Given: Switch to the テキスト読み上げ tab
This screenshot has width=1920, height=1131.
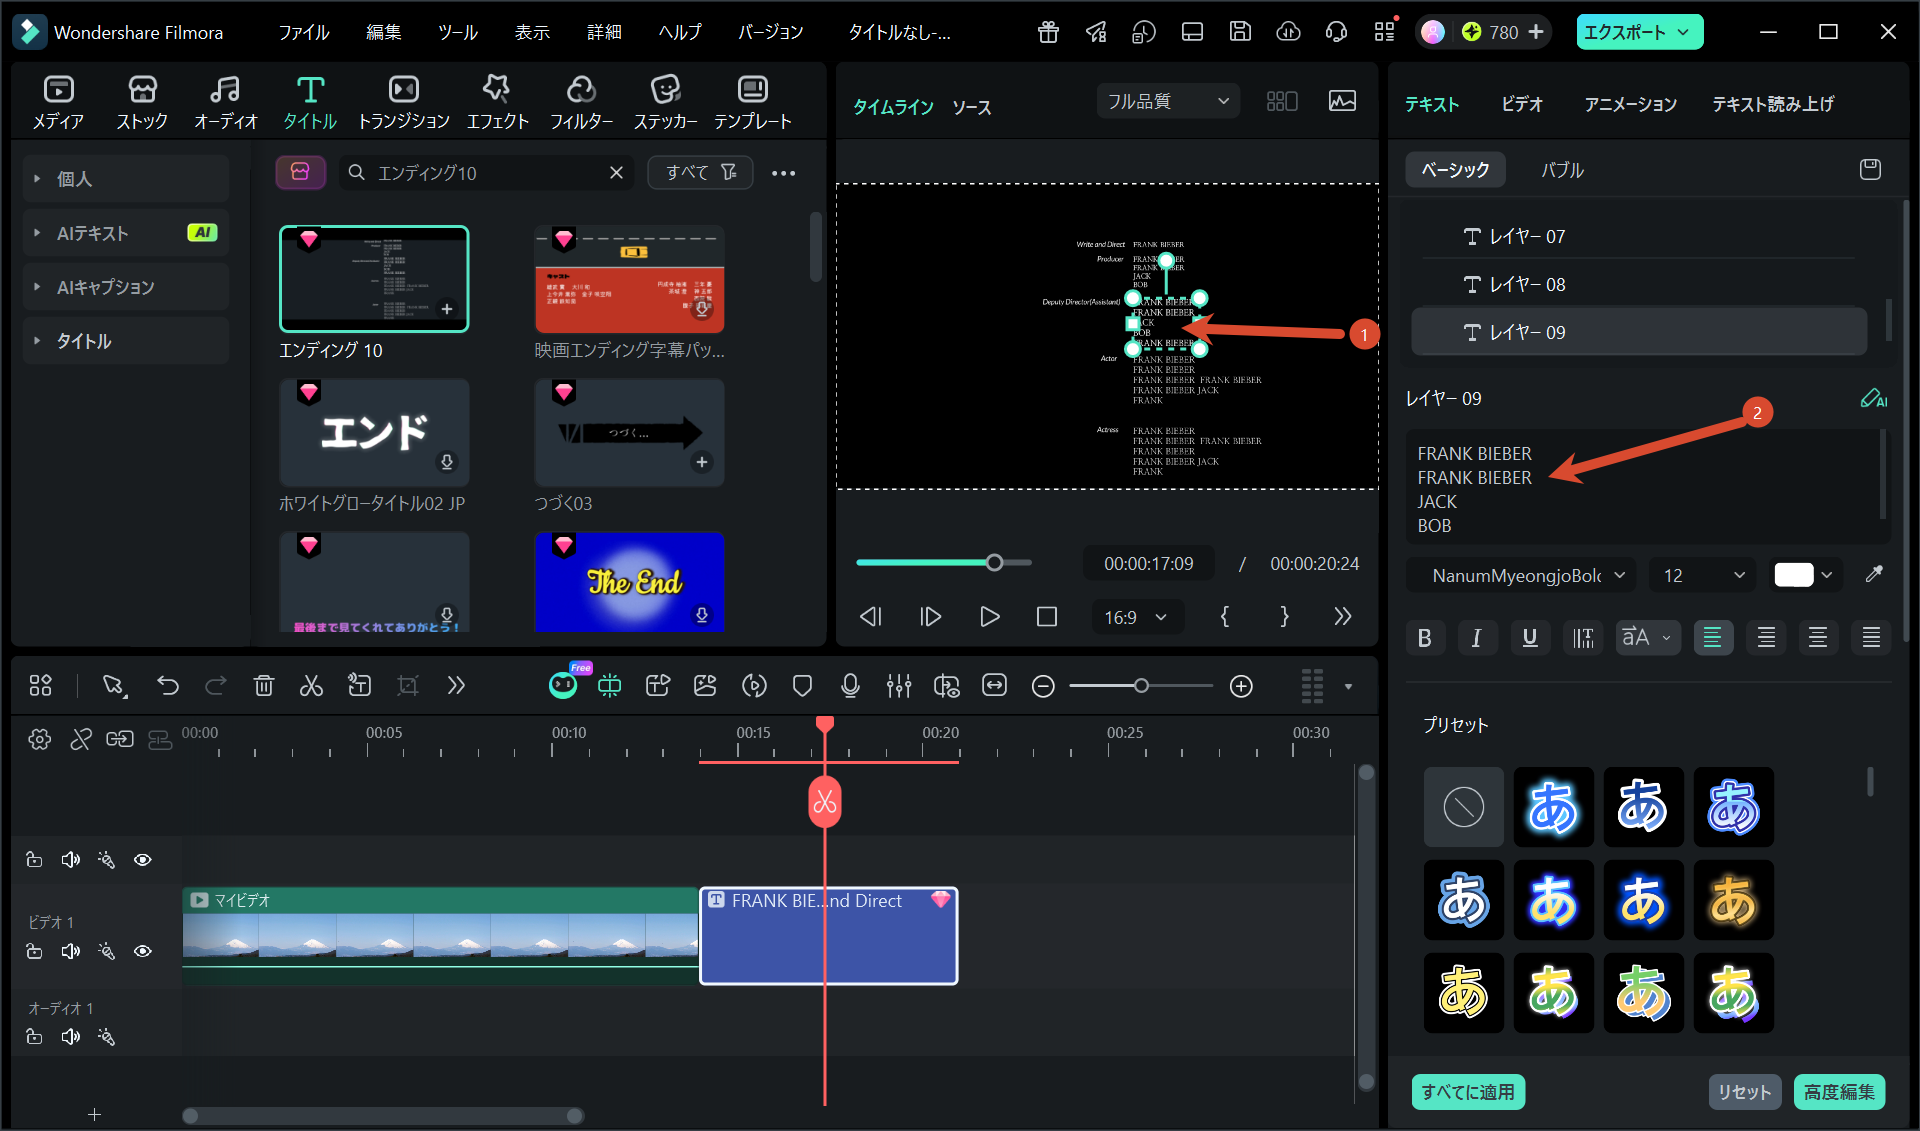Looking at the screenshot, I should click(x=1773, y=104).
